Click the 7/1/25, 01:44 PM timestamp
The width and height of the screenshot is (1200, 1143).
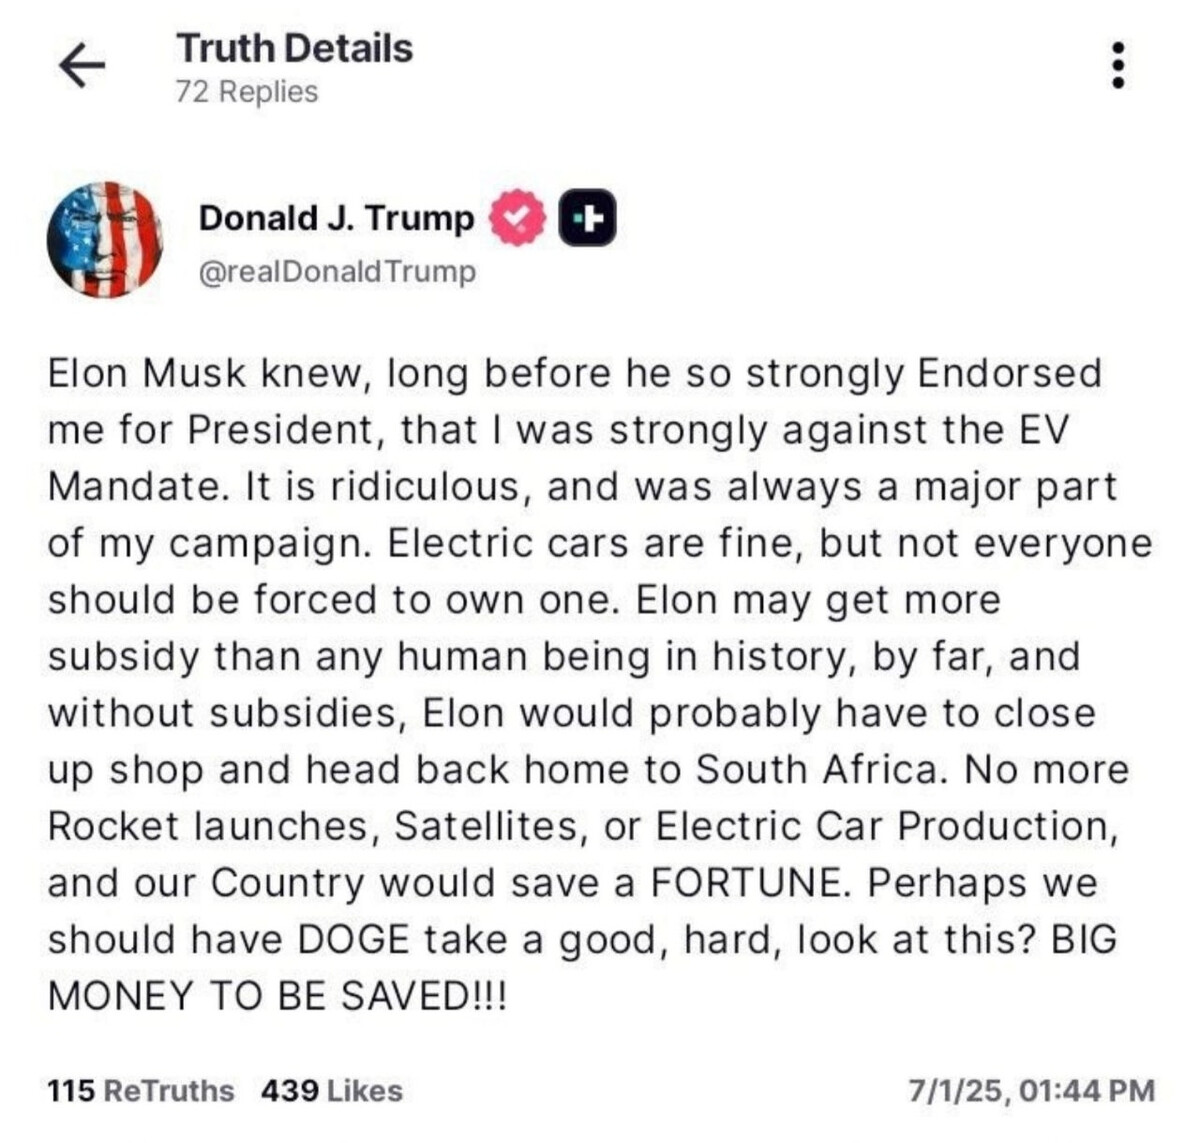tap(1031, 1090)
